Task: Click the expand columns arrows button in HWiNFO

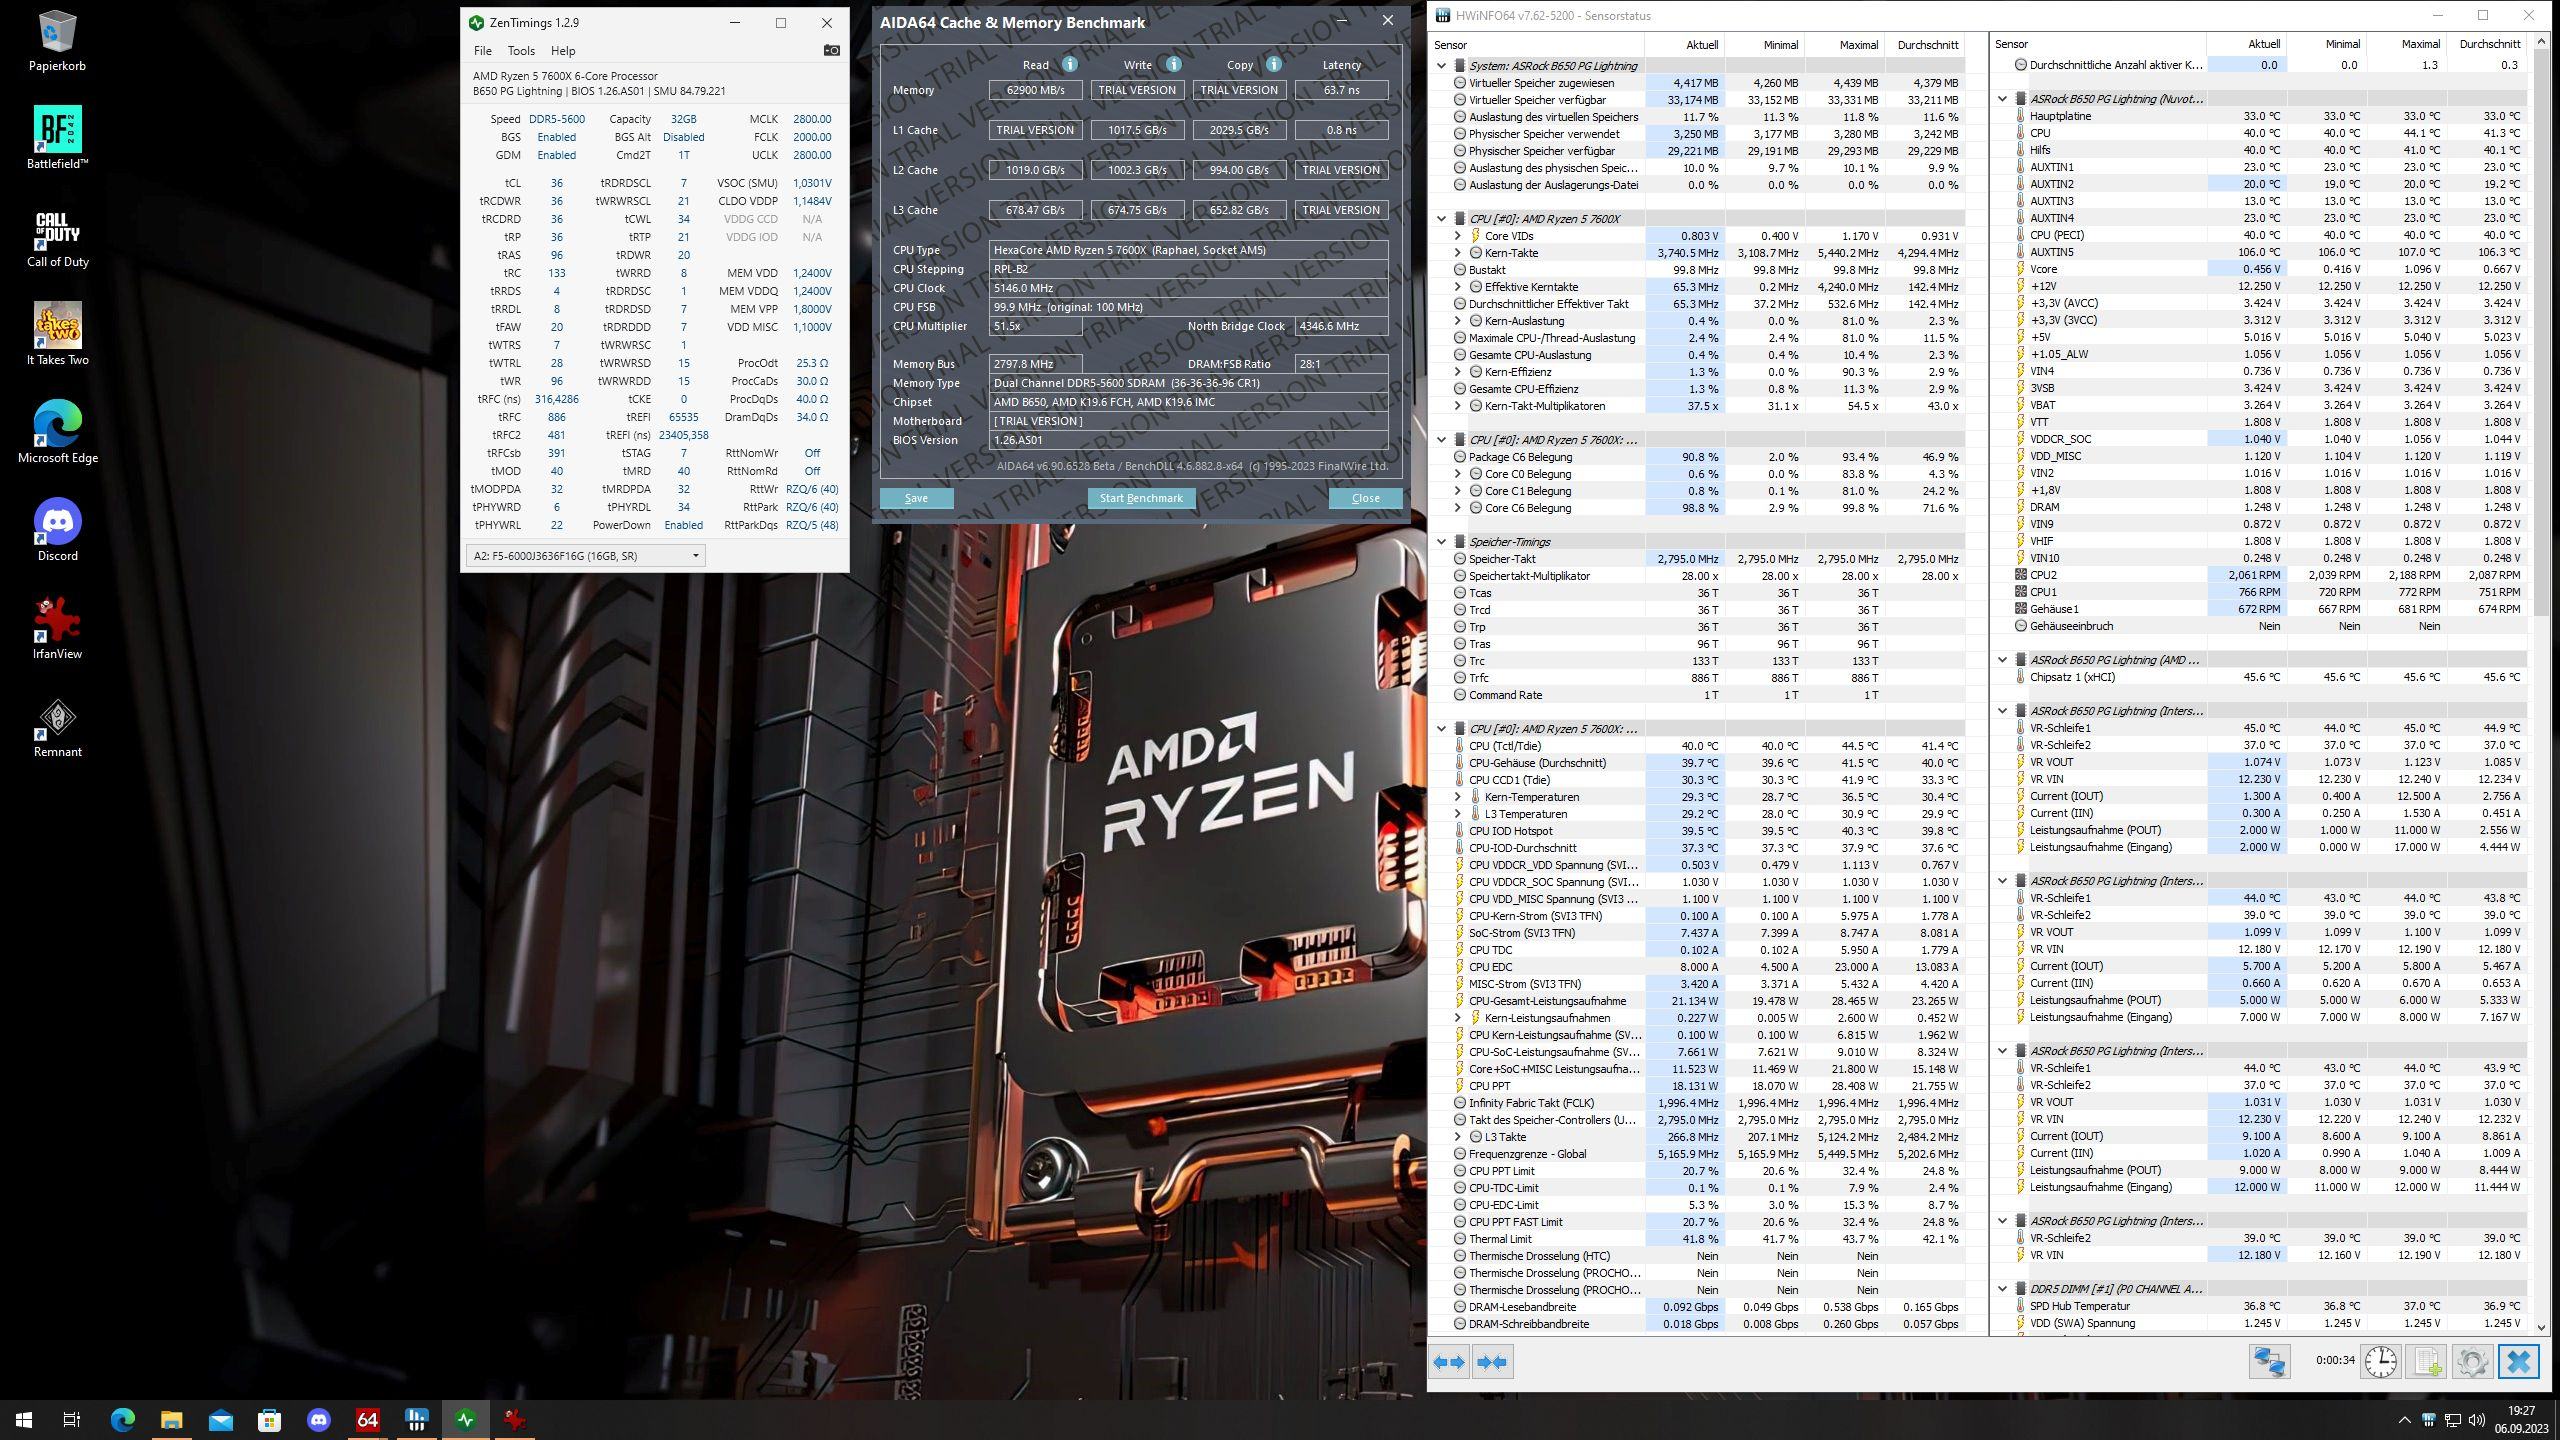Action: click(1449, 1362)
